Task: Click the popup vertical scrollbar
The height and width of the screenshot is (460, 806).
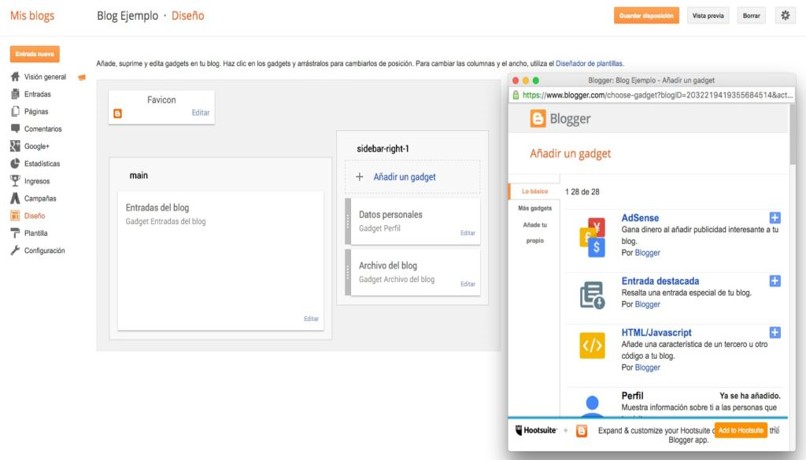Action: coord(792,135)
